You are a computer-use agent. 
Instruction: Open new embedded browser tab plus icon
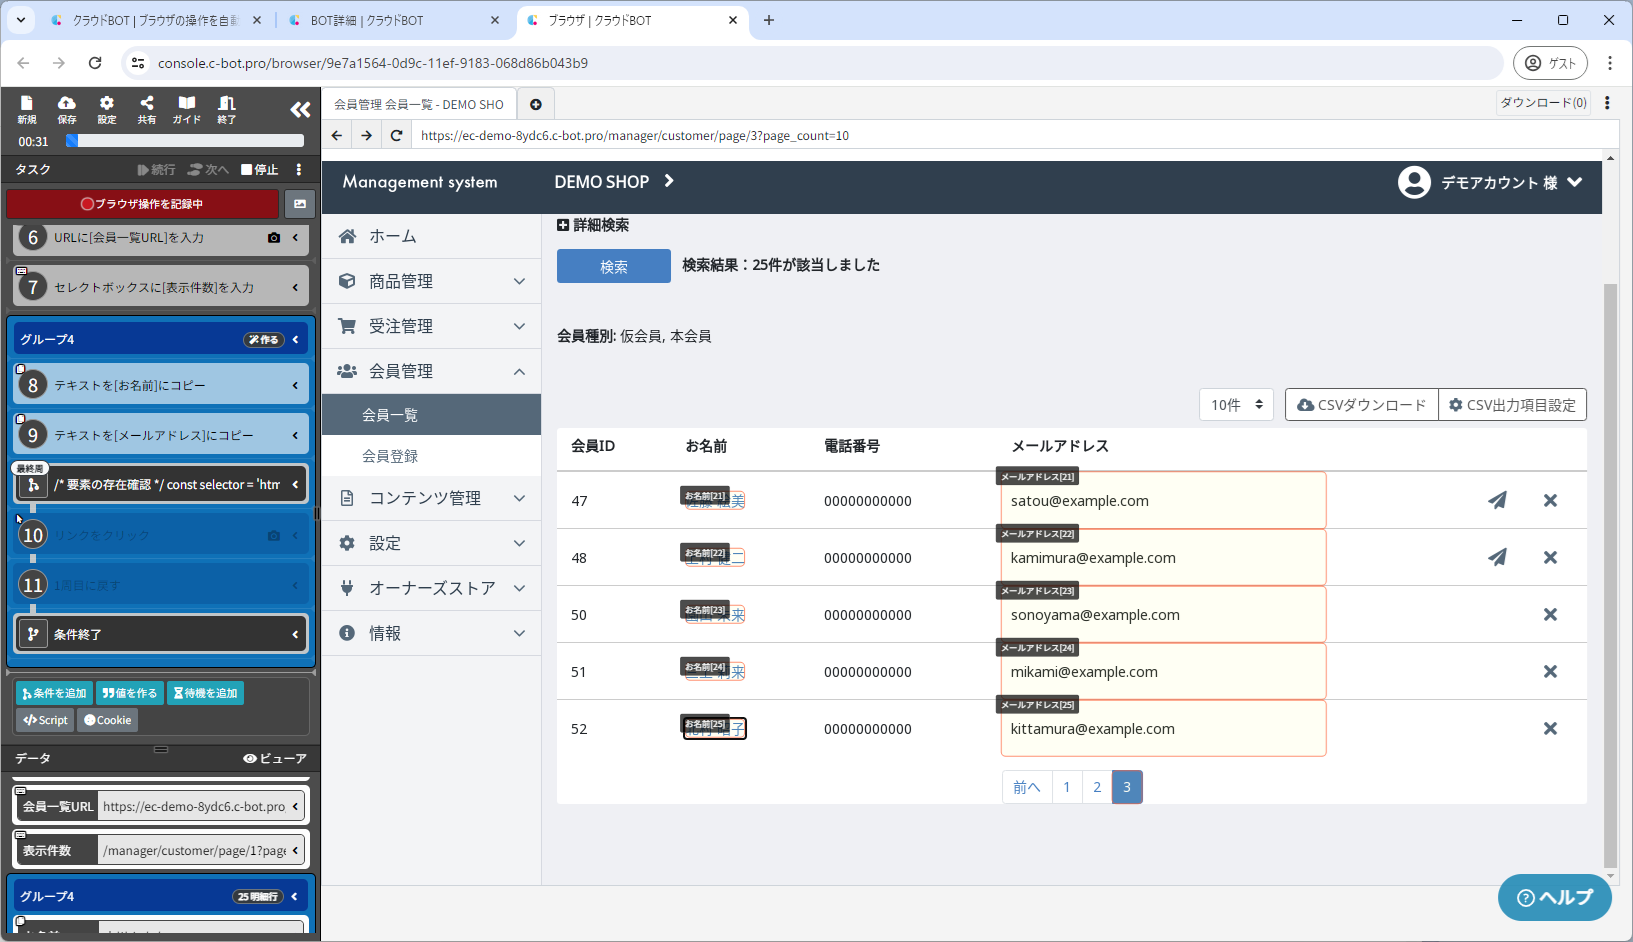pyautogui.click(x=536, y=104)
